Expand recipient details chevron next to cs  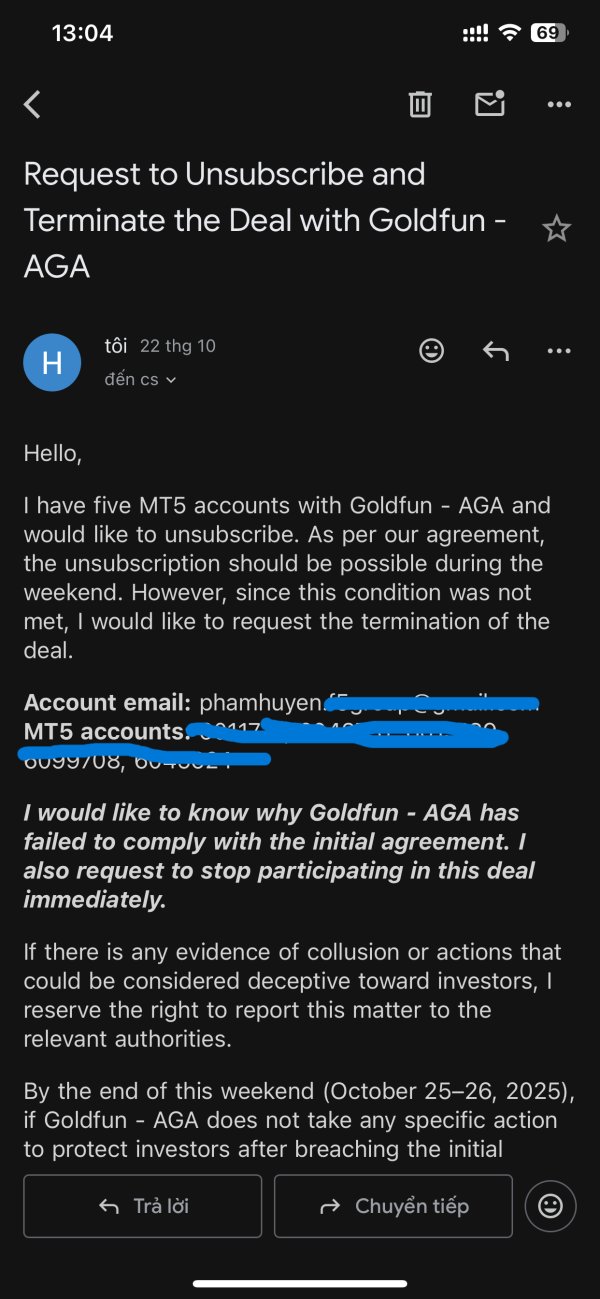pyautogui.click(x=171, y=380)
